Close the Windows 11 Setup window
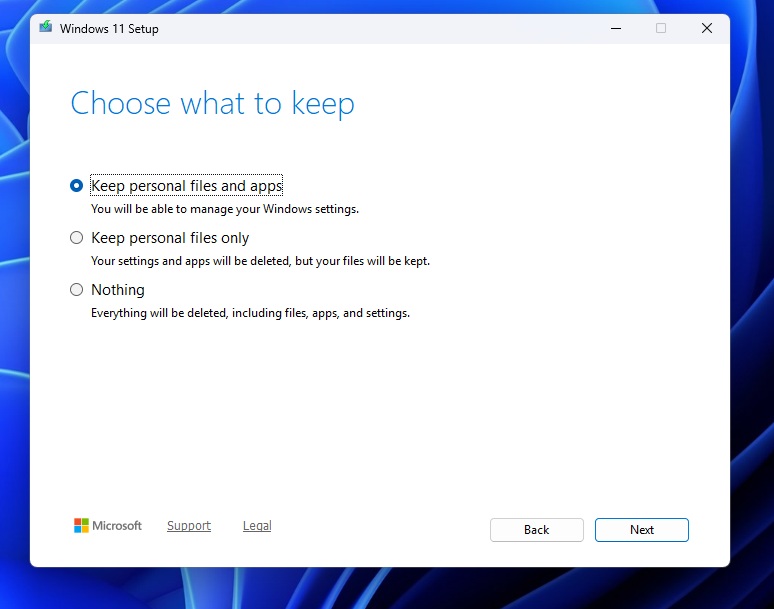The image size is (774, 609). coord(707,28)
